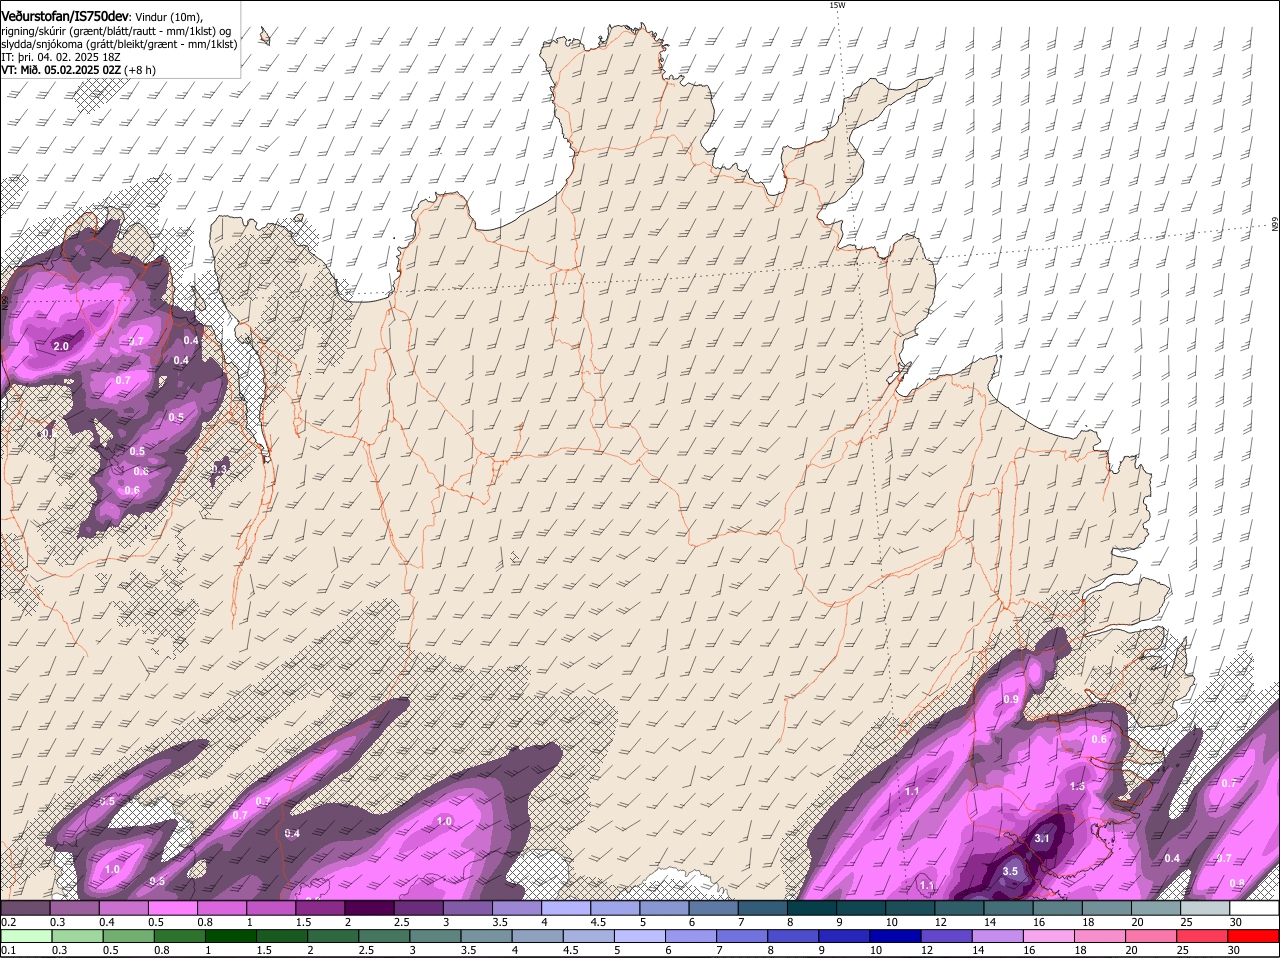Viewport: 1280px width, 958px height.
Task: Pick the white top-row swatch after 30
Action: [1254, 908]
